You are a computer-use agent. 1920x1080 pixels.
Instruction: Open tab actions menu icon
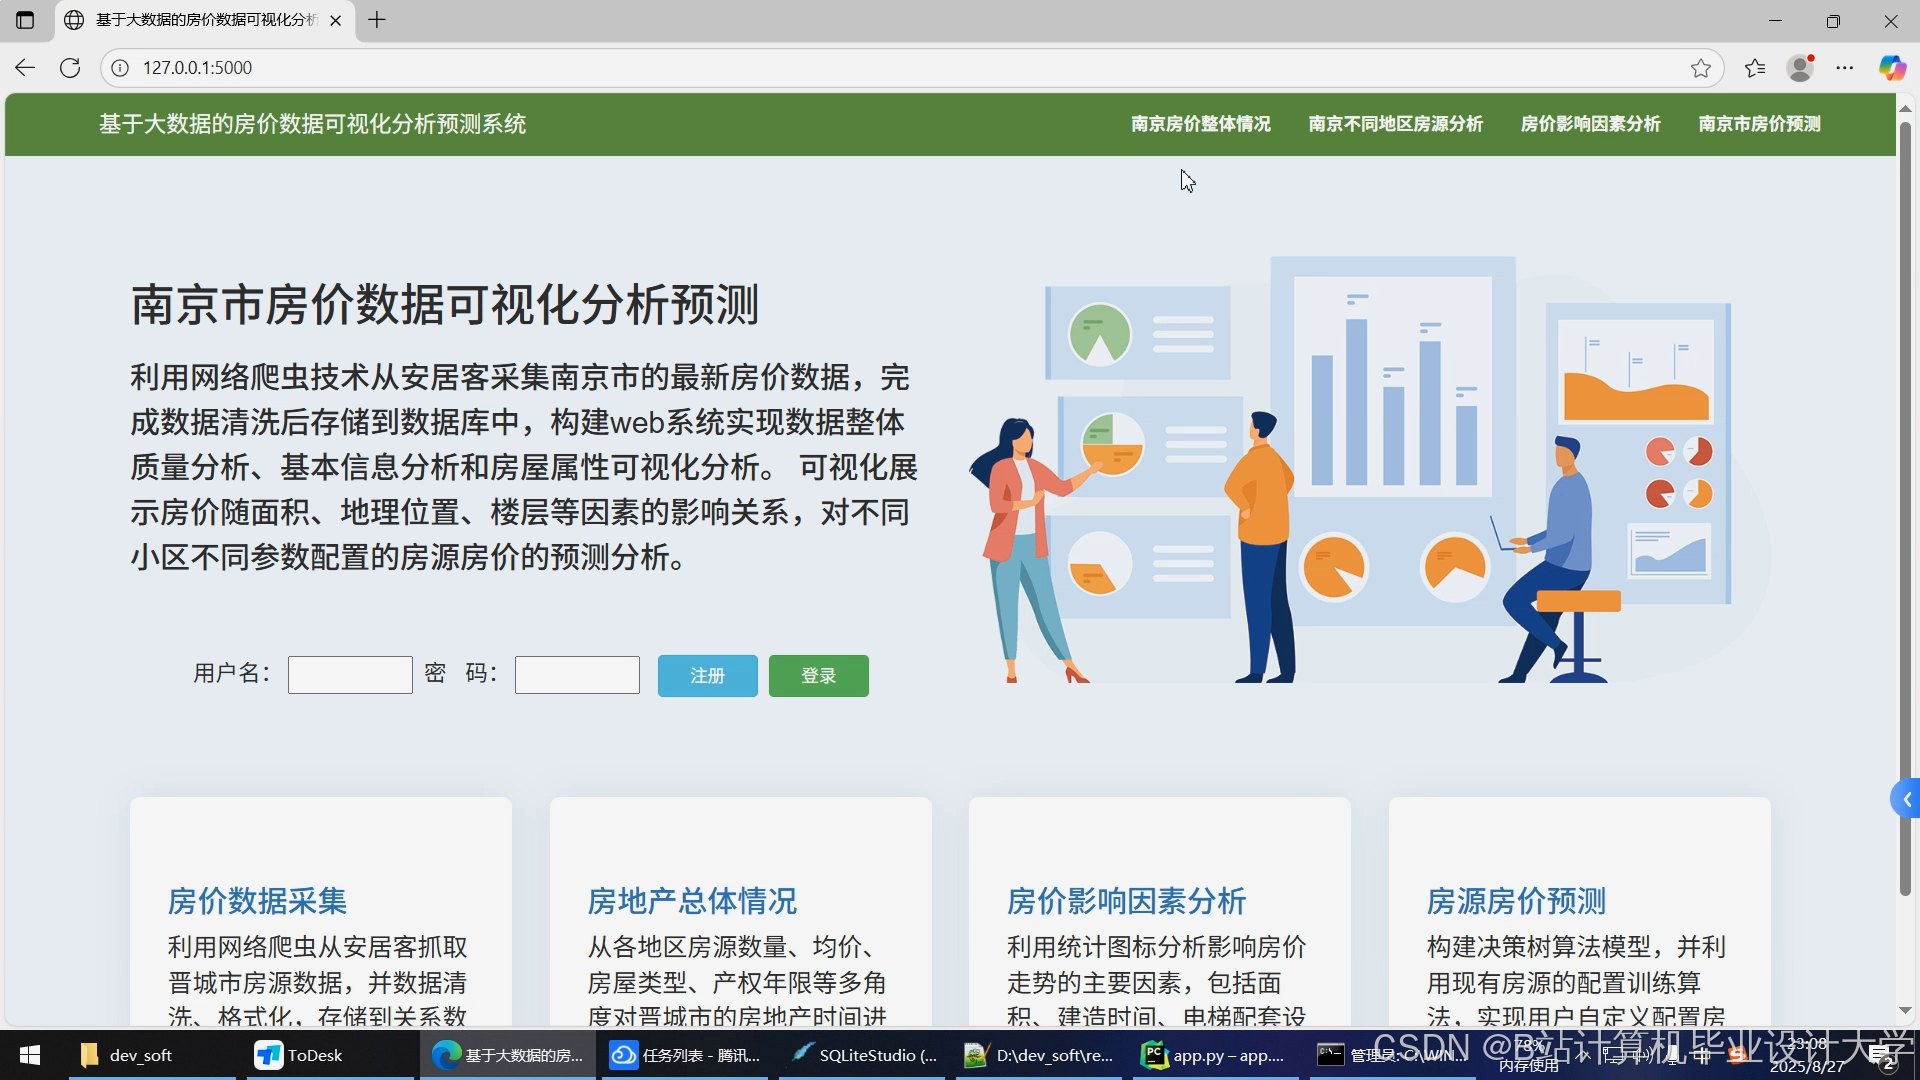(25, 20)
